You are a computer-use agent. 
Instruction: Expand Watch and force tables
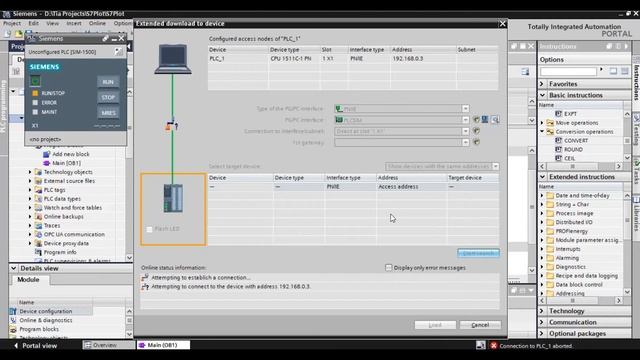(x=30, y=208)
